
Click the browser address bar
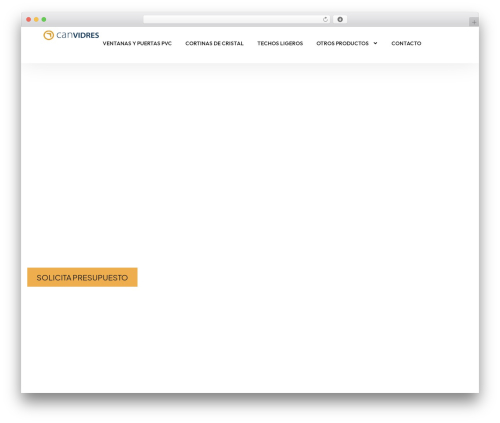point(236,20)
